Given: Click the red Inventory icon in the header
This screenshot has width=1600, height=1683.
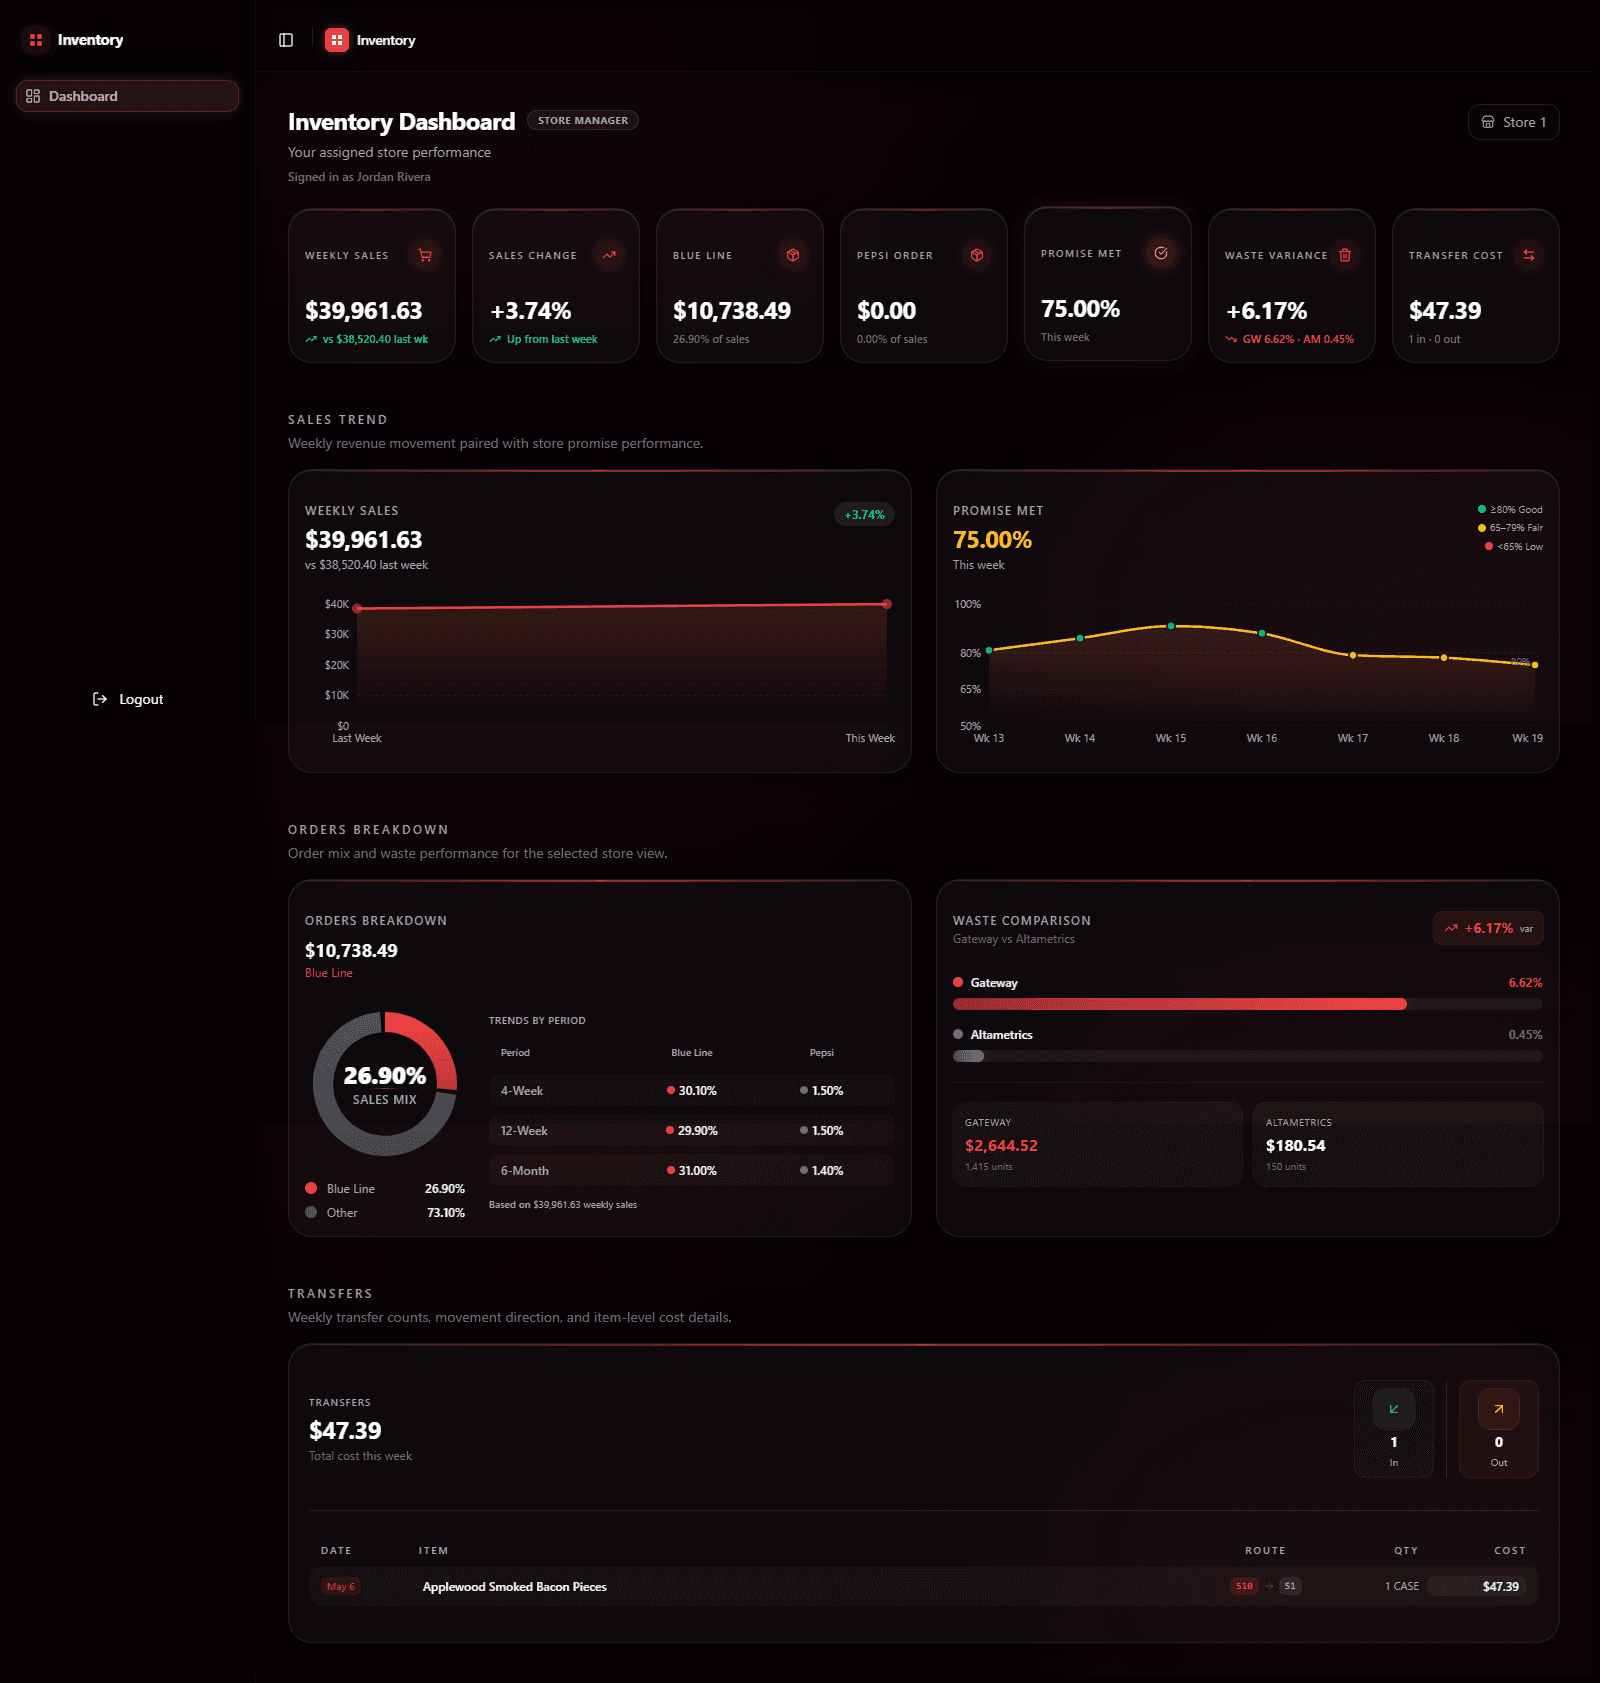Looking at the screenshot, I should click(337, 40).
